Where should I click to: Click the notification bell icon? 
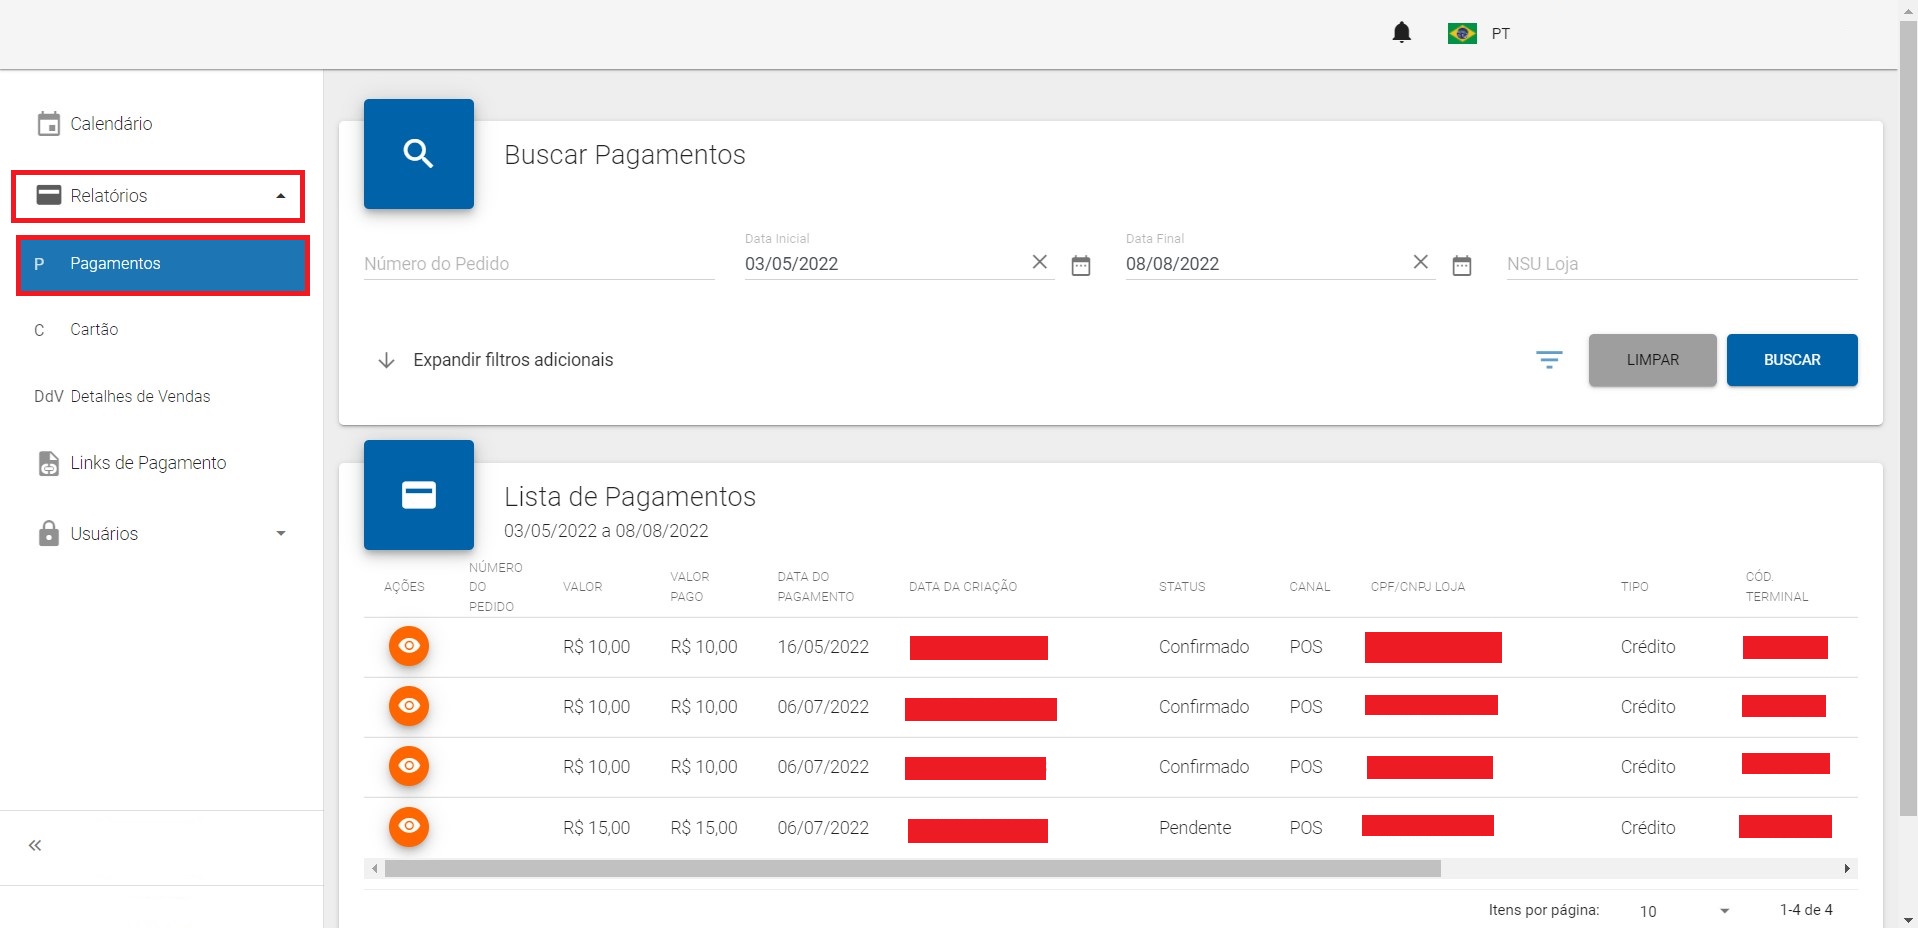pos(1401,33)
